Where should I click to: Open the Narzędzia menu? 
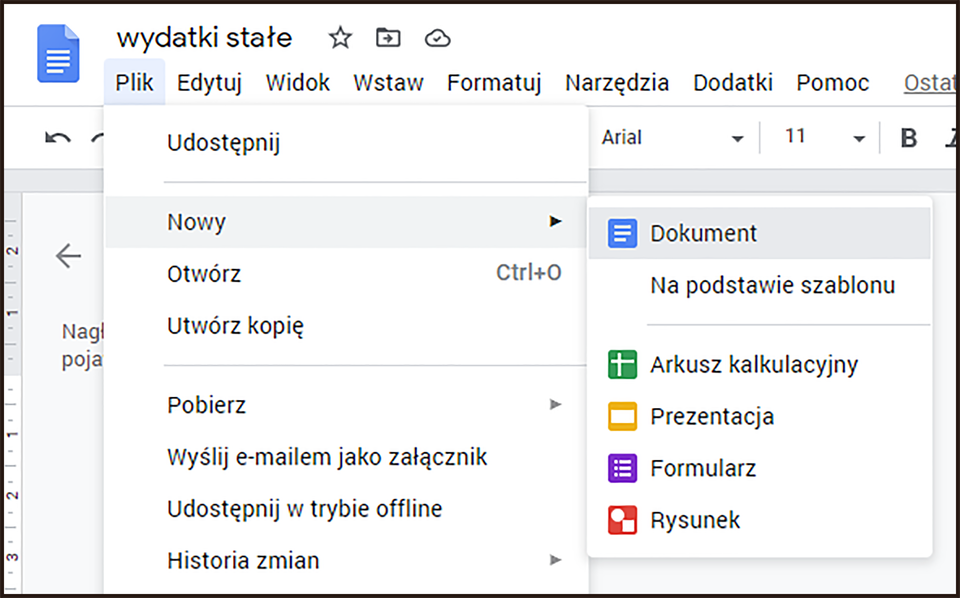point(617,83)
